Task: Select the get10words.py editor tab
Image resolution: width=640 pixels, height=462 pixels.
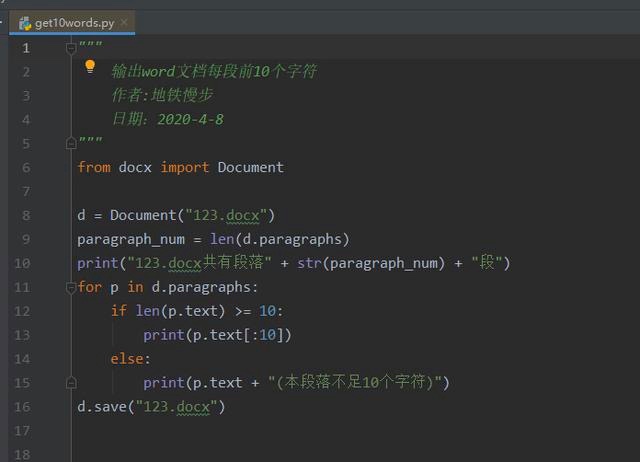Action: click(72, 23)
